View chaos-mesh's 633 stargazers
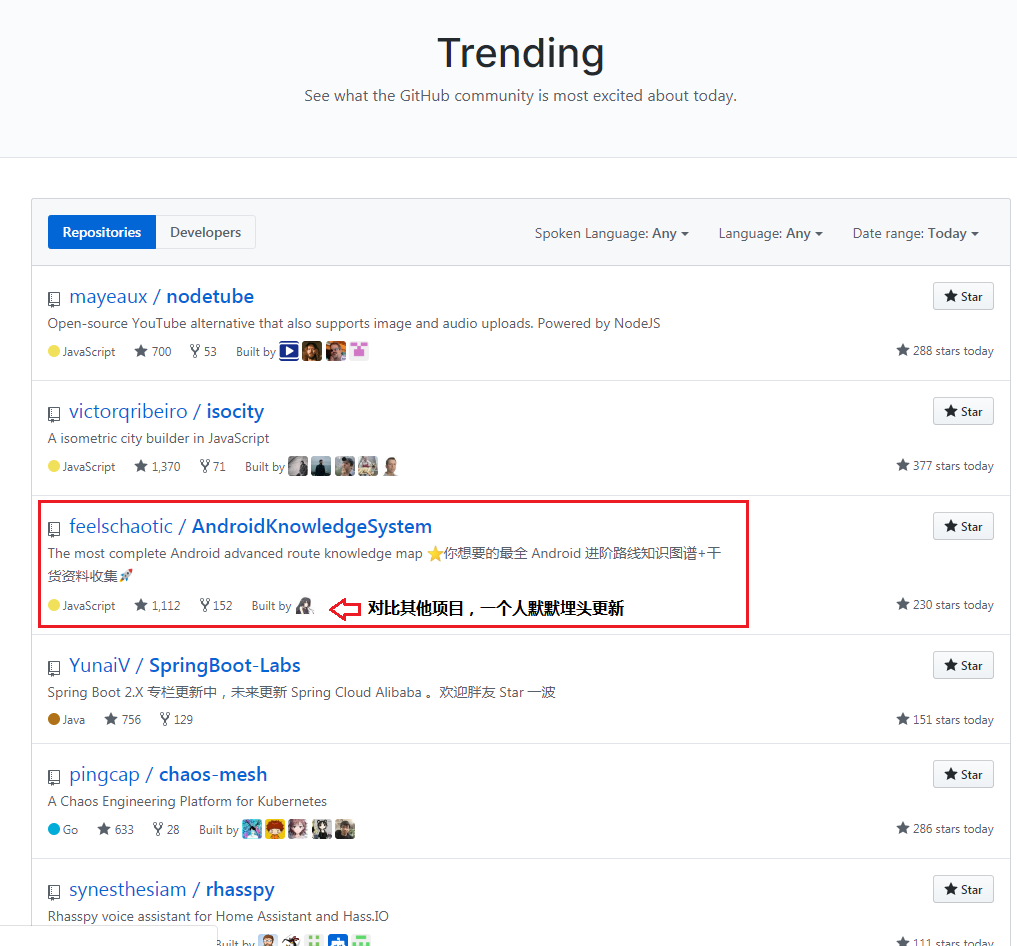 coord(115,829)
